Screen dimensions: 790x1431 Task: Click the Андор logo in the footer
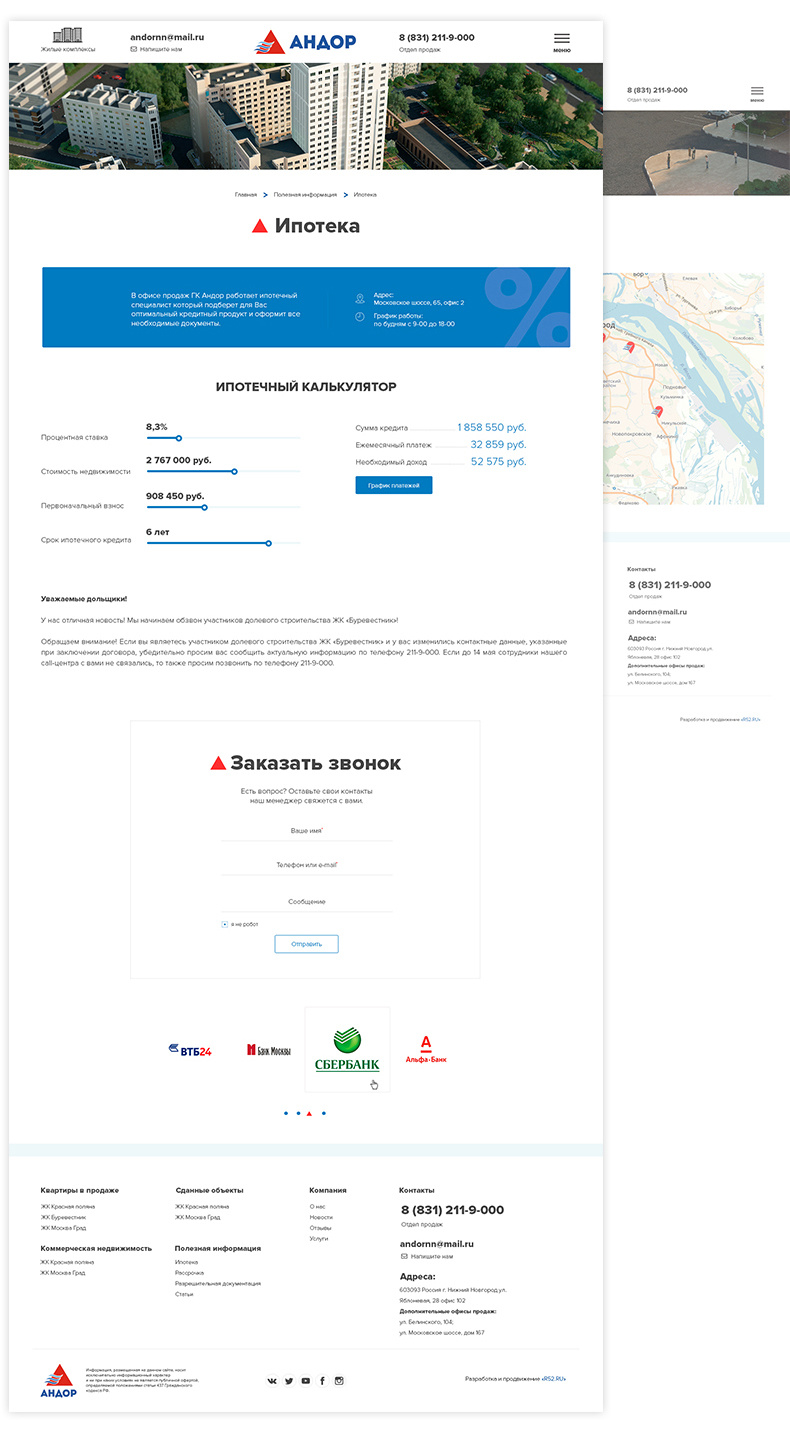pyautogui.click(x=58, y=1380)
